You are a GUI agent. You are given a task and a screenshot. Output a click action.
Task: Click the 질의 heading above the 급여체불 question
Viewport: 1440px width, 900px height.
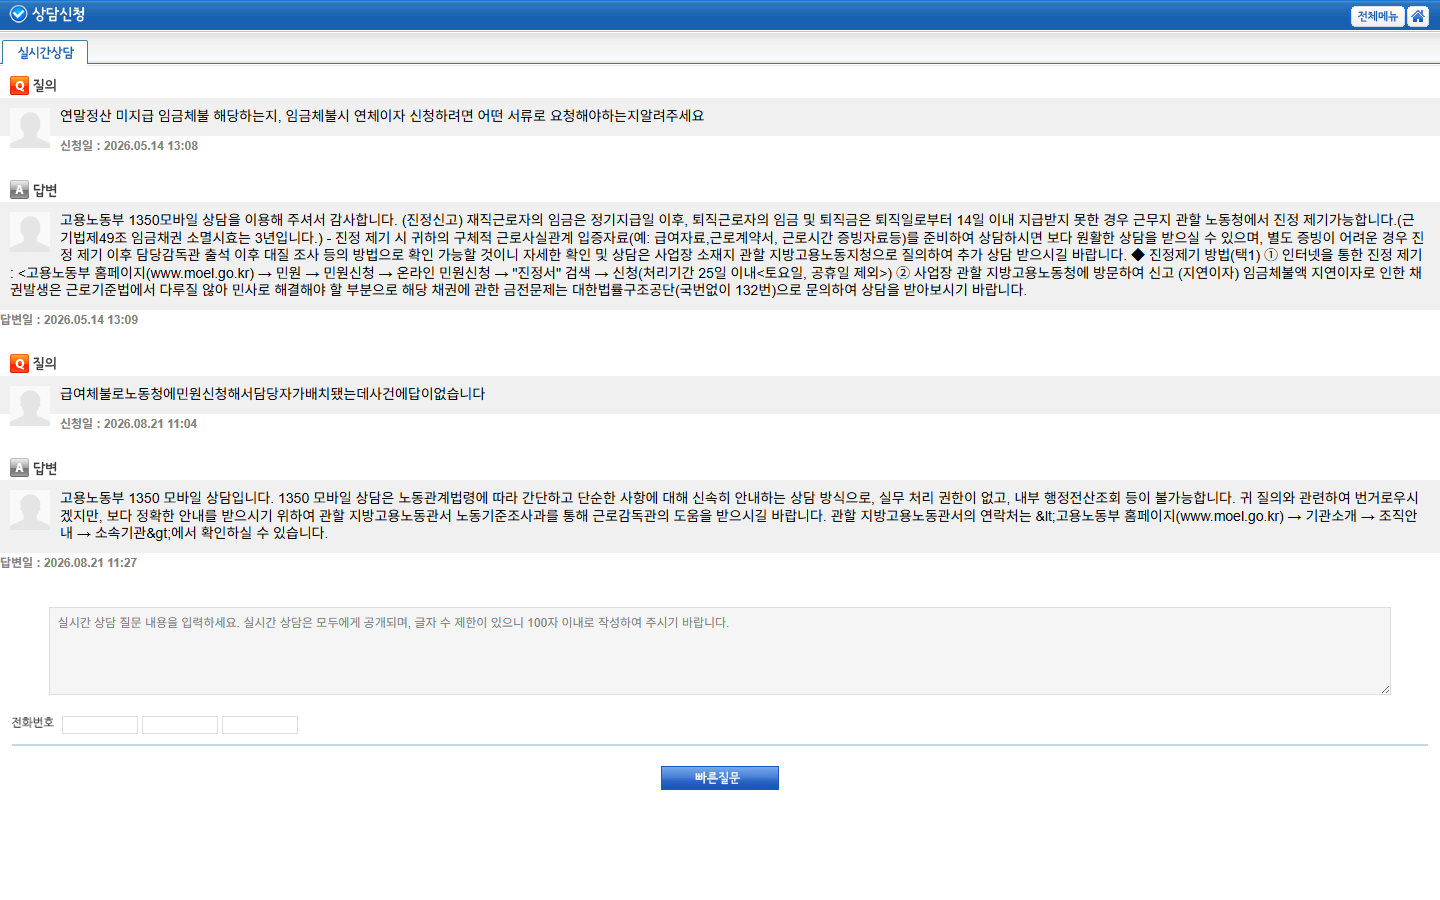coord(45,364)
